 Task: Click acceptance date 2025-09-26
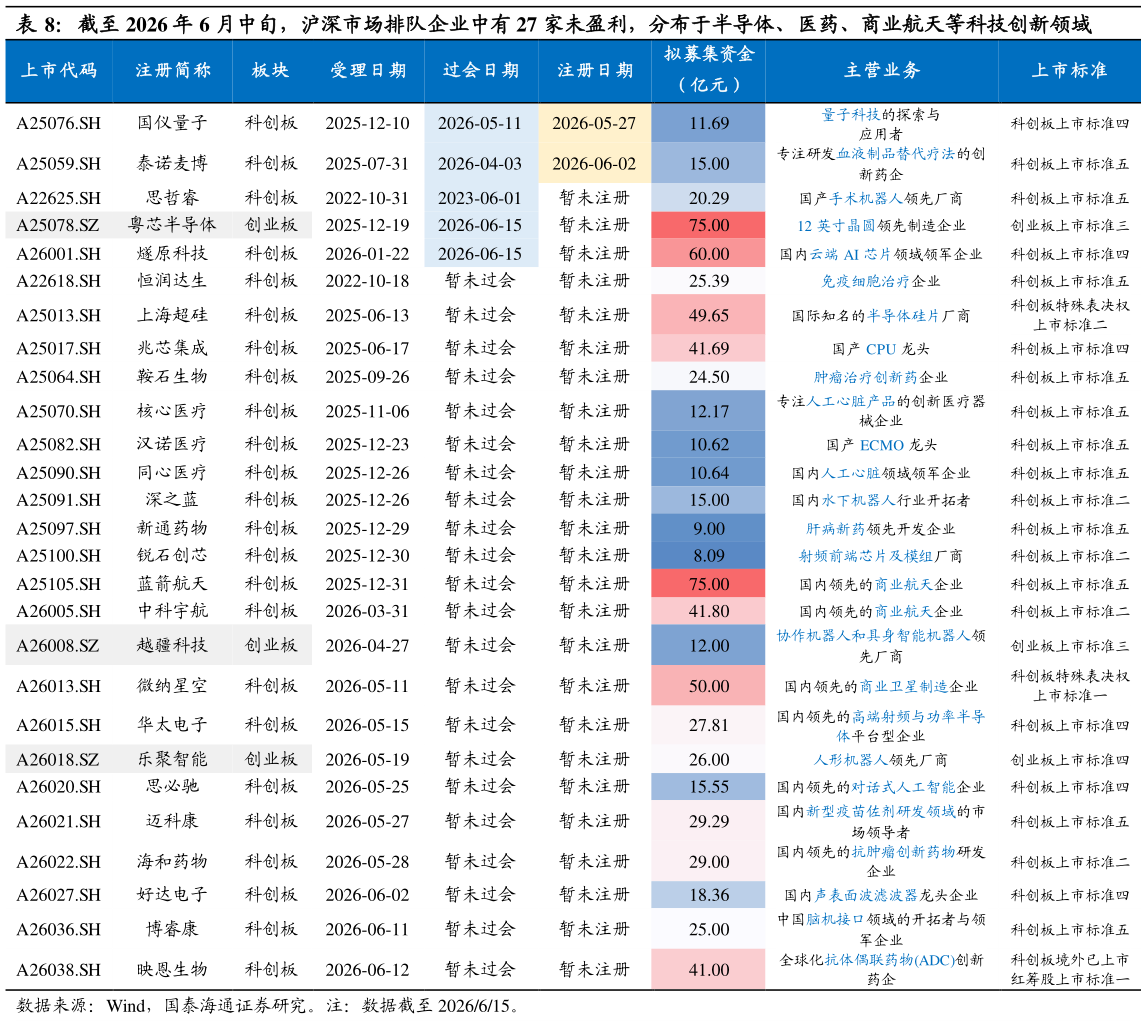click(x=368, y=377)
